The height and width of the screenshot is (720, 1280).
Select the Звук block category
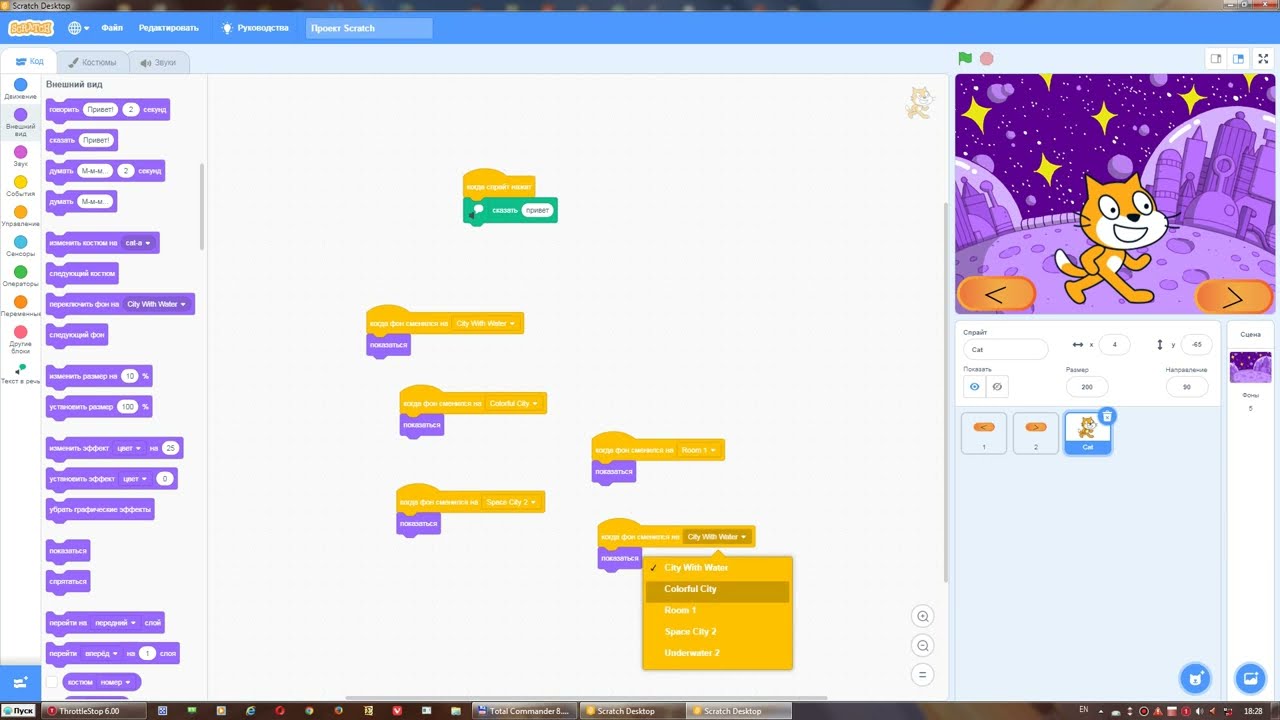click(x=20, y=155)
